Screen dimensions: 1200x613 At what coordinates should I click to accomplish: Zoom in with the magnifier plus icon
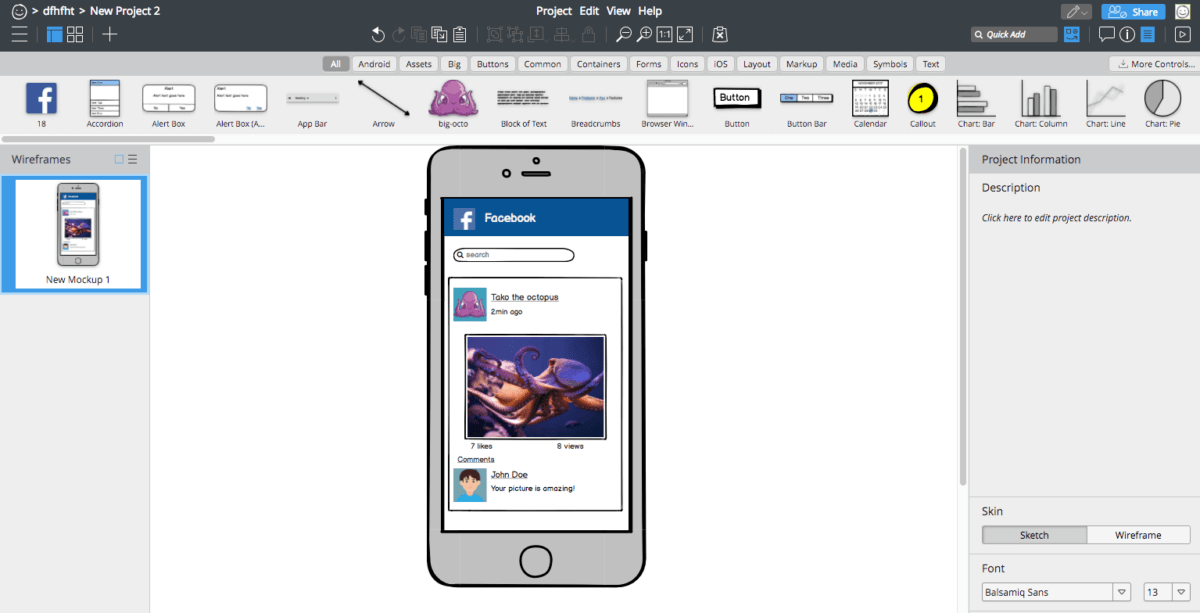point(644,35)
